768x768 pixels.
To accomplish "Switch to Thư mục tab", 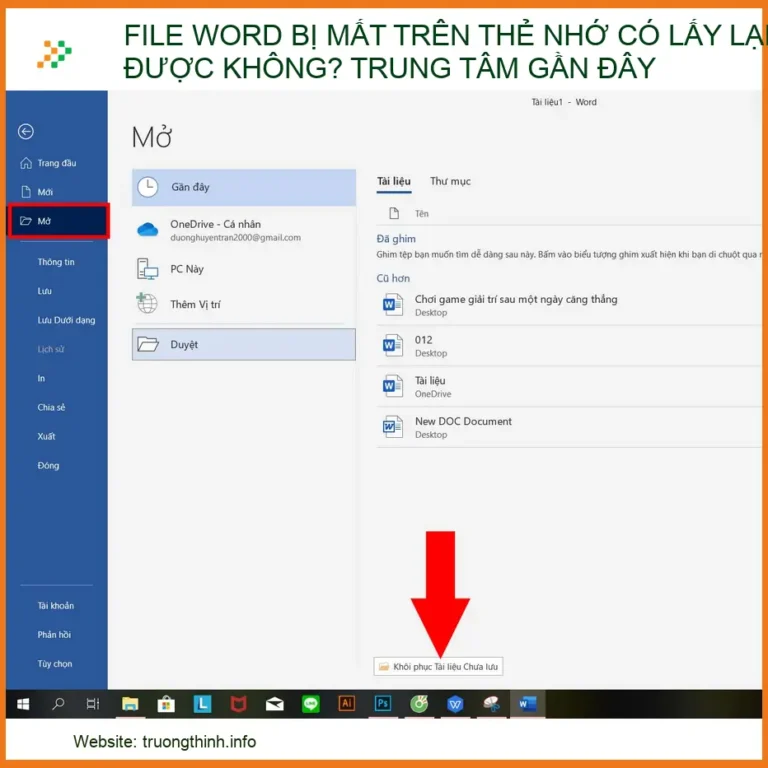I will tap(450, 182).
